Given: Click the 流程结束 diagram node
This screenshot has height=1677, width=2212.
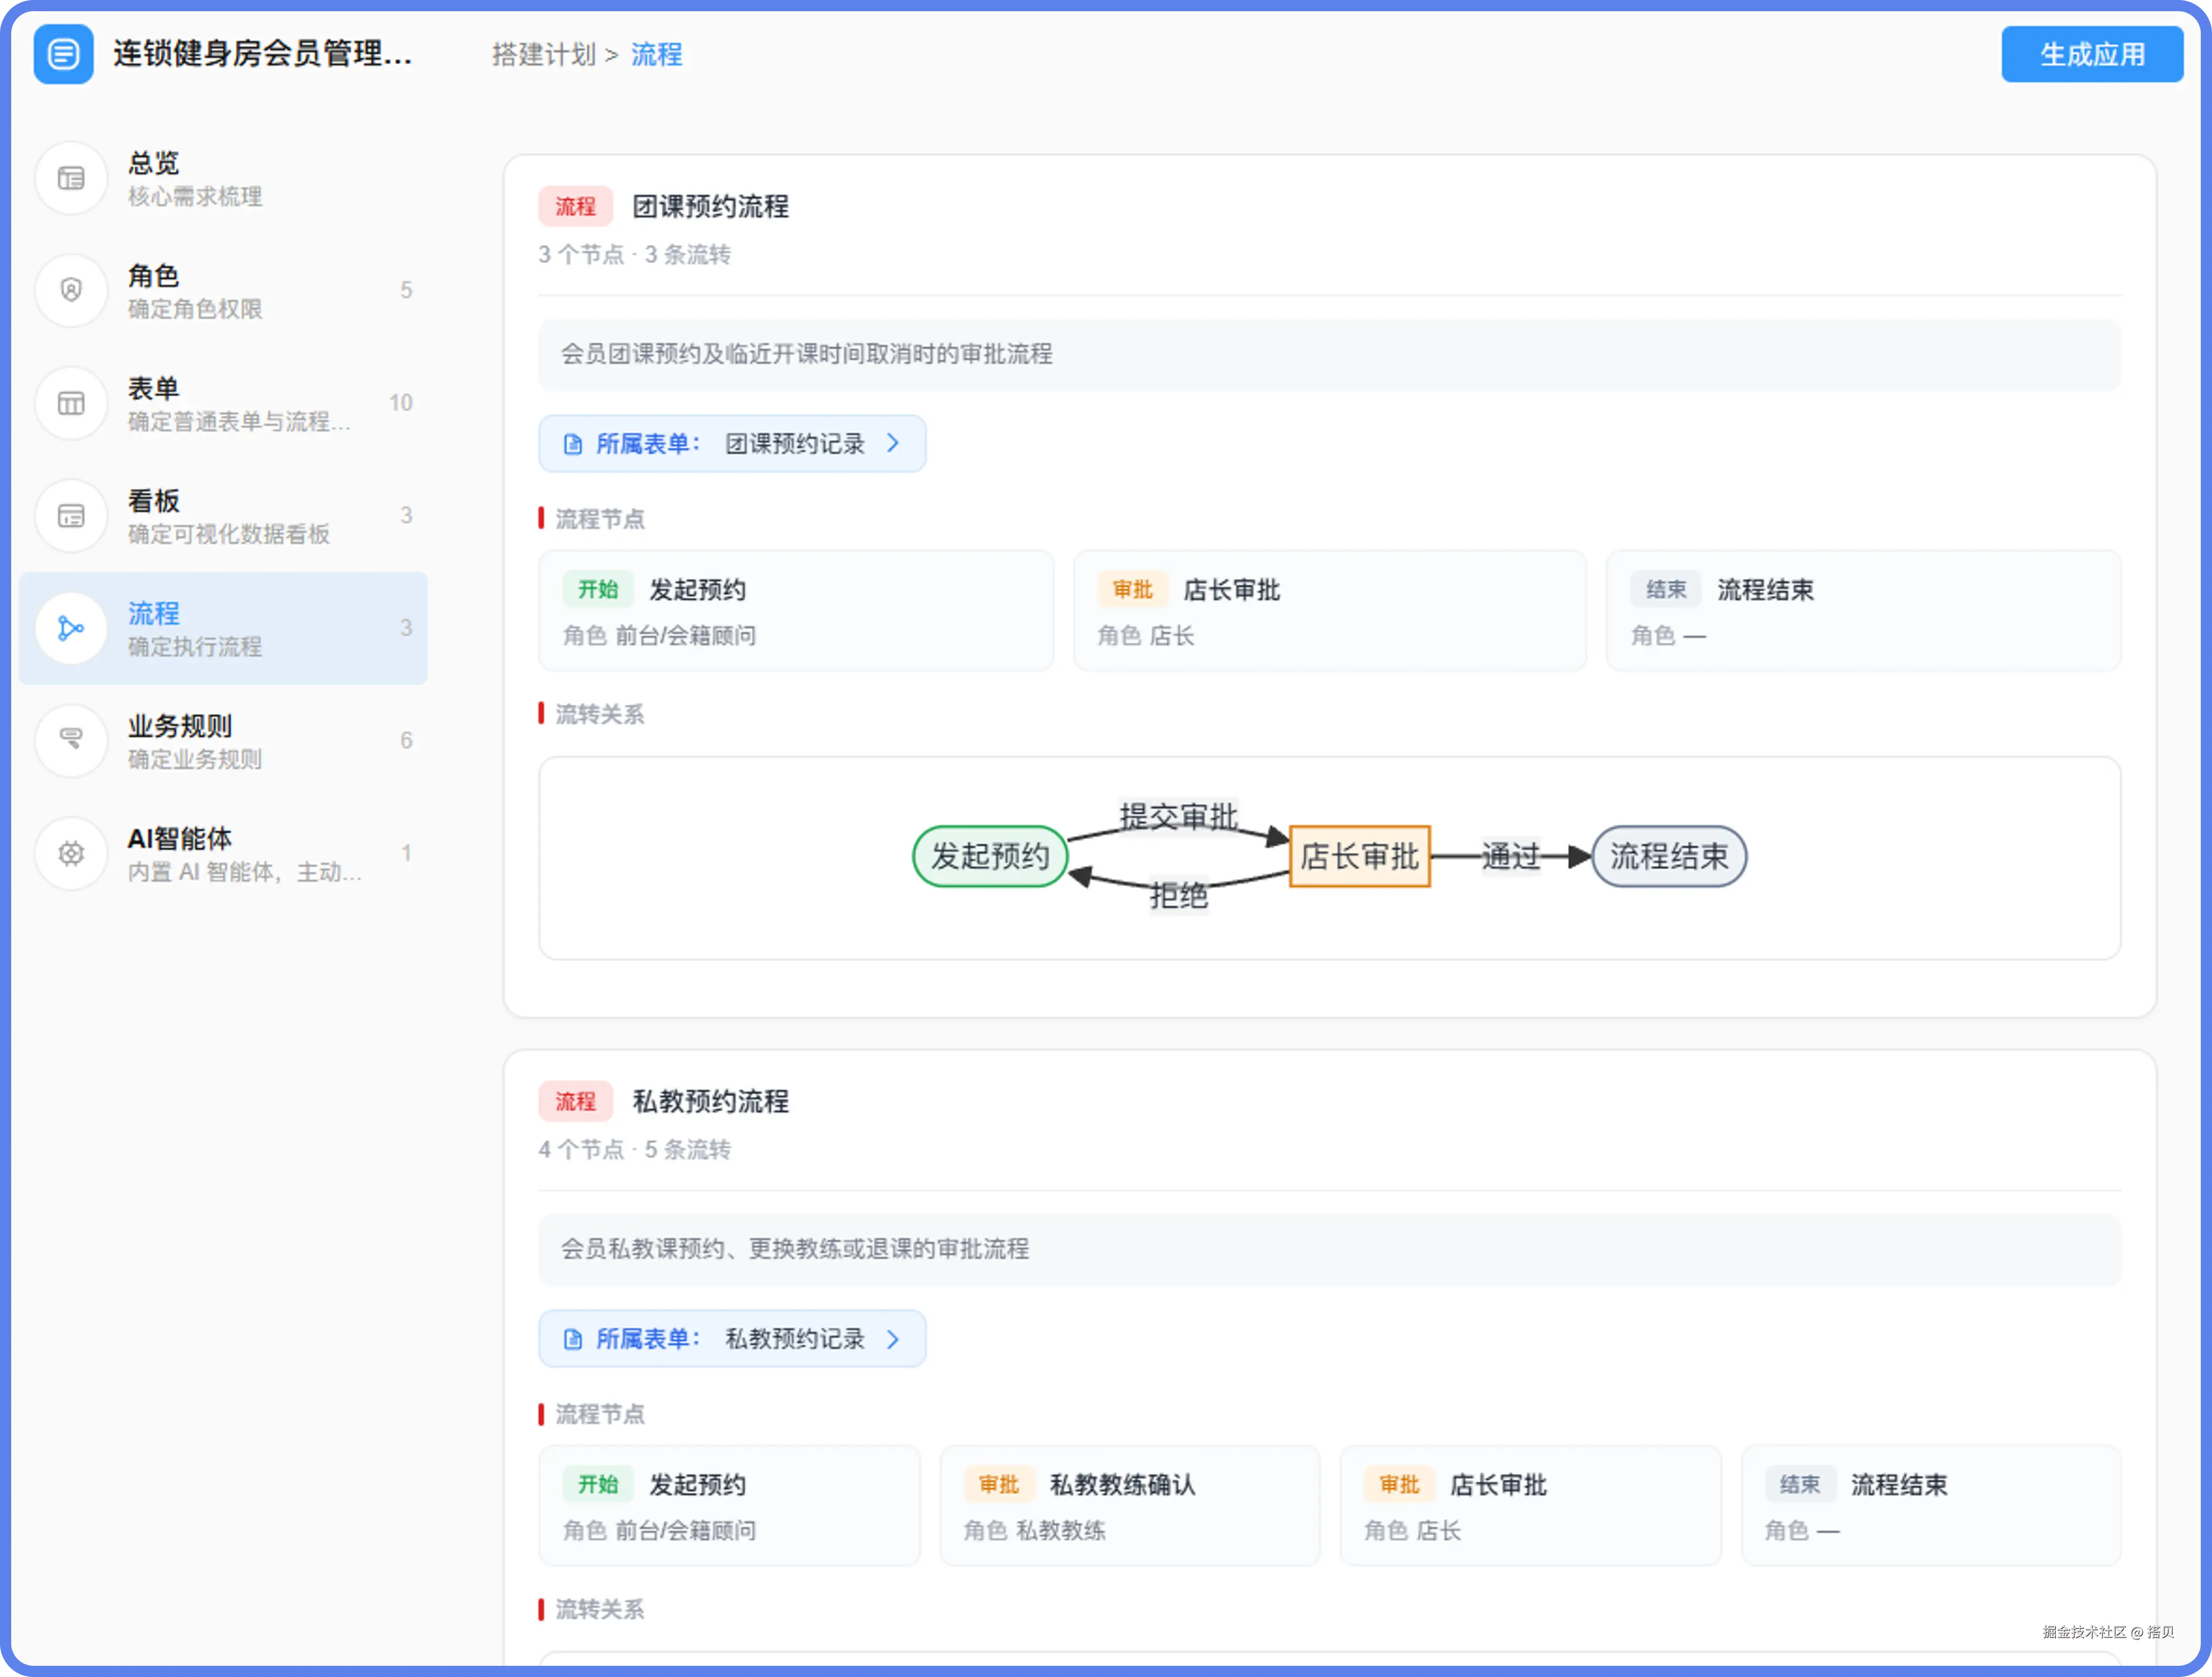Looking at the screenshot, I should pyautogui.click(x=1669, y=857).
